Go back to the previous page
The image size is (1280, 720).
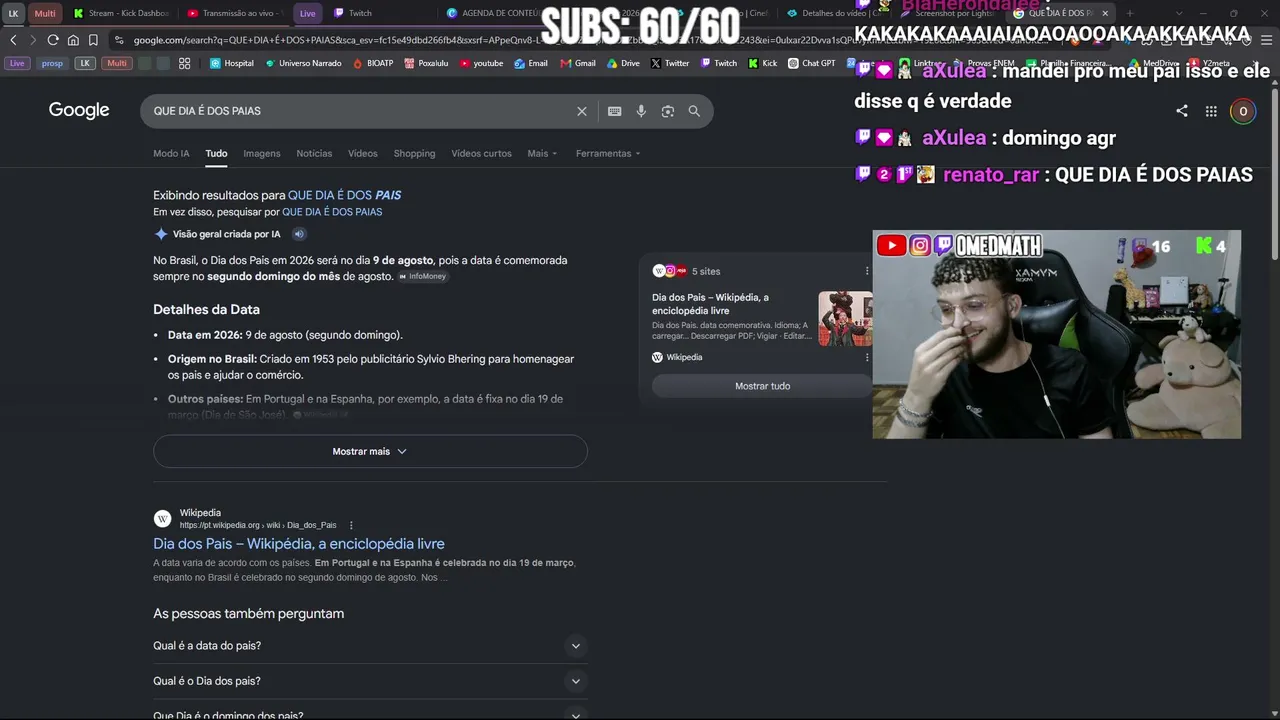[x=14, y=40]
